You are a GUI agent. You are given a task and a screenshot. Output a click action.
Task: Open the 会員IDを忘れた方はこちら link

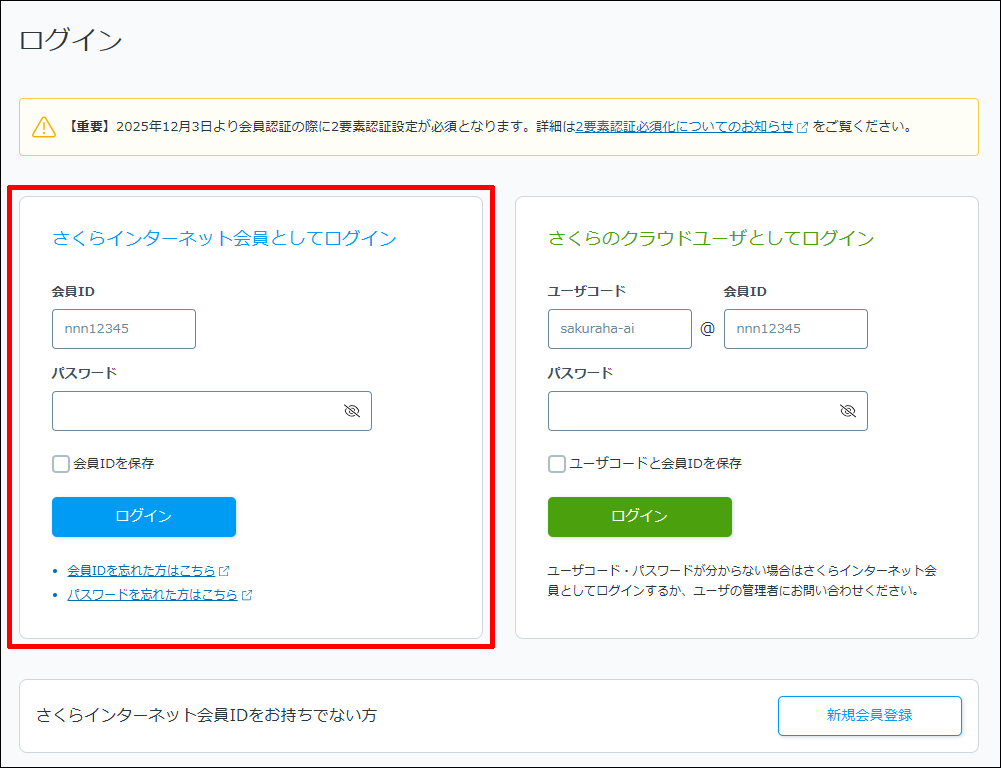click(141, 571)
